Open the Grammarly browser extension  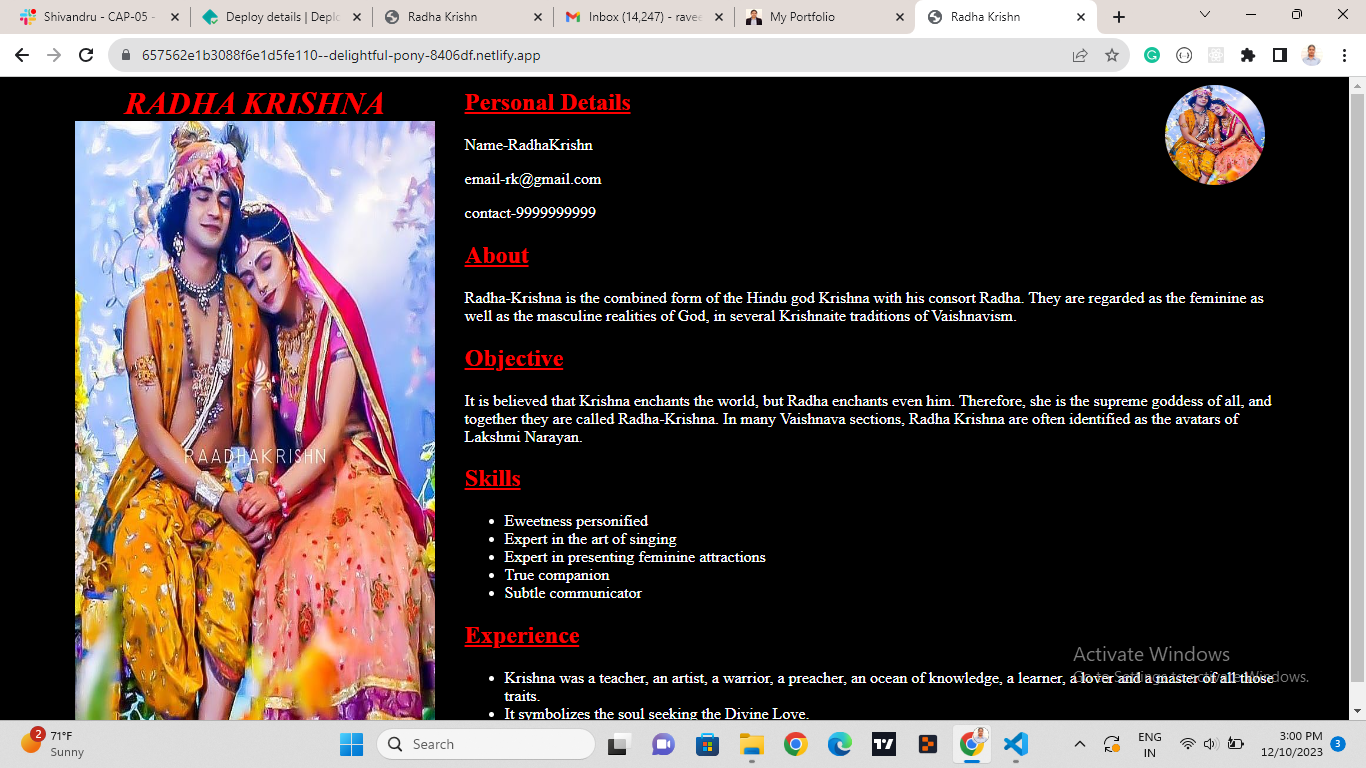click(x=1151, y=55)
